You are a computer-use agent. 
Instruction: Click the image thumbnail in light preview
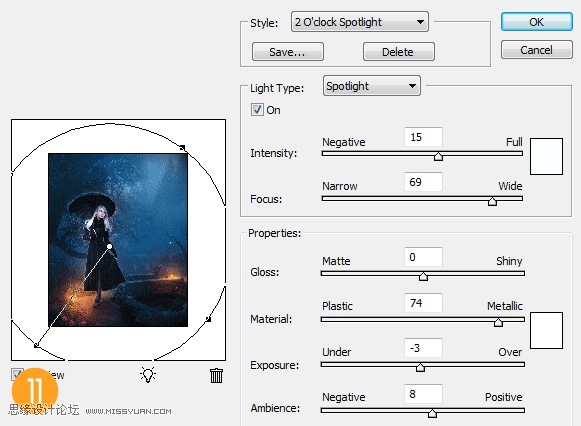coord(118,240)
